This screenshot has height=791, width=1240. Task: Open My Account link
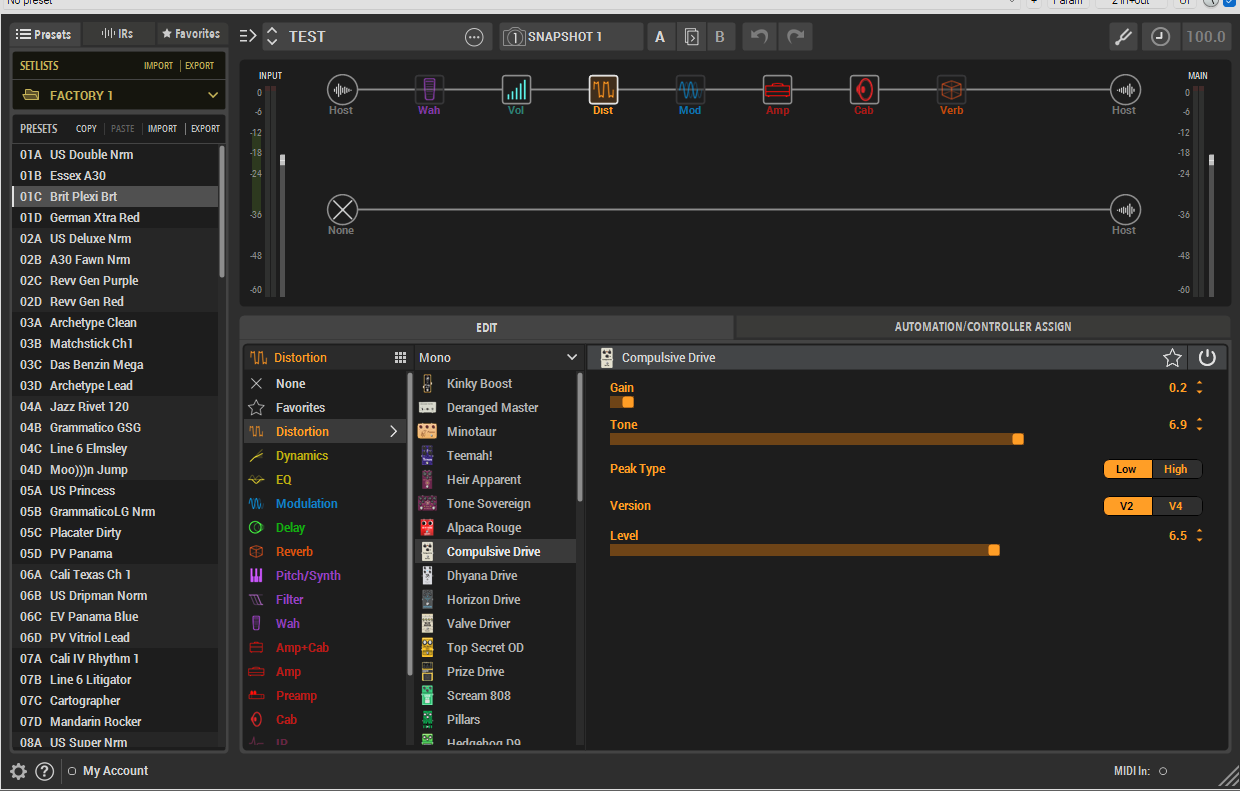[115, 771]
